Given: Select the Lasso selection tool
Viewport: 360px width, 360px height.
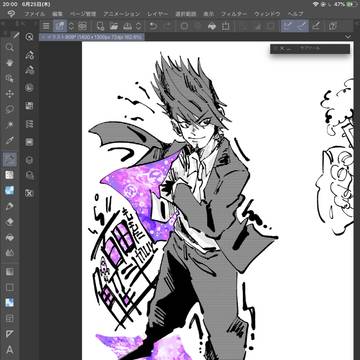Looking at the screenshot, I should [10, 109].
